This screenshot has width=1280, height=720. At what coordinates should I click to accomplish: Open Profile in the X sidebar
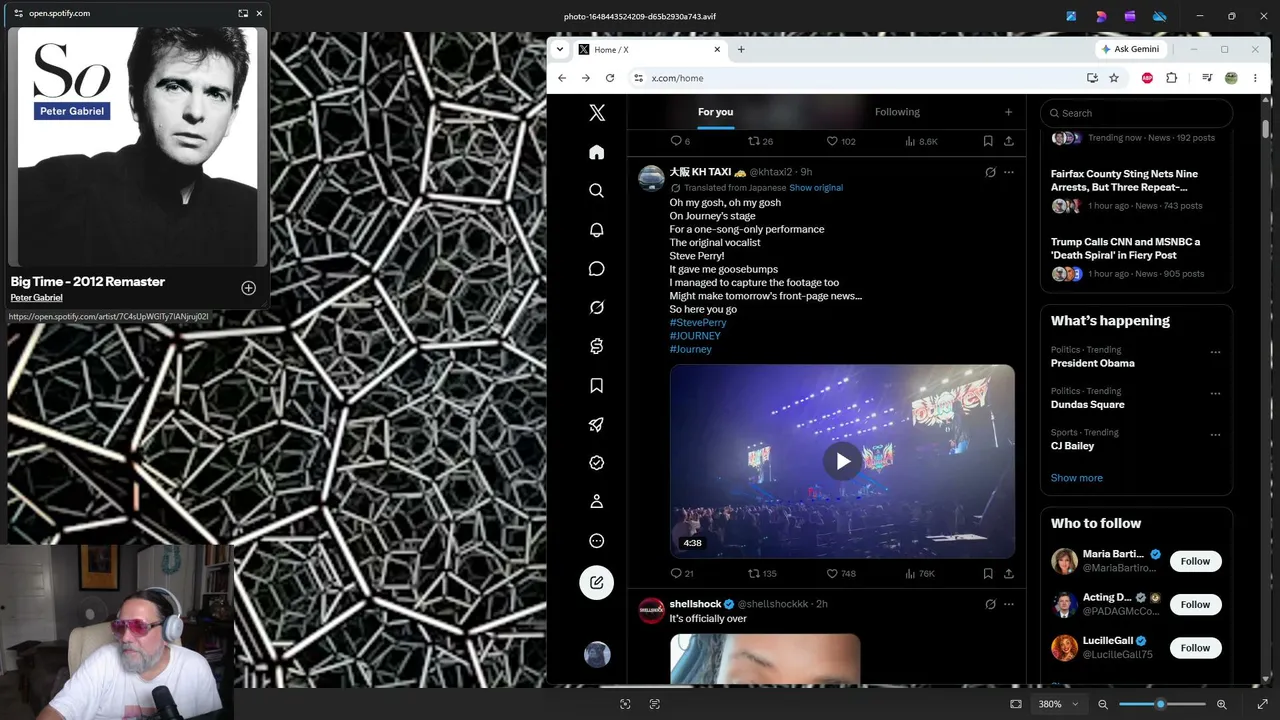(x=597, y=502)
